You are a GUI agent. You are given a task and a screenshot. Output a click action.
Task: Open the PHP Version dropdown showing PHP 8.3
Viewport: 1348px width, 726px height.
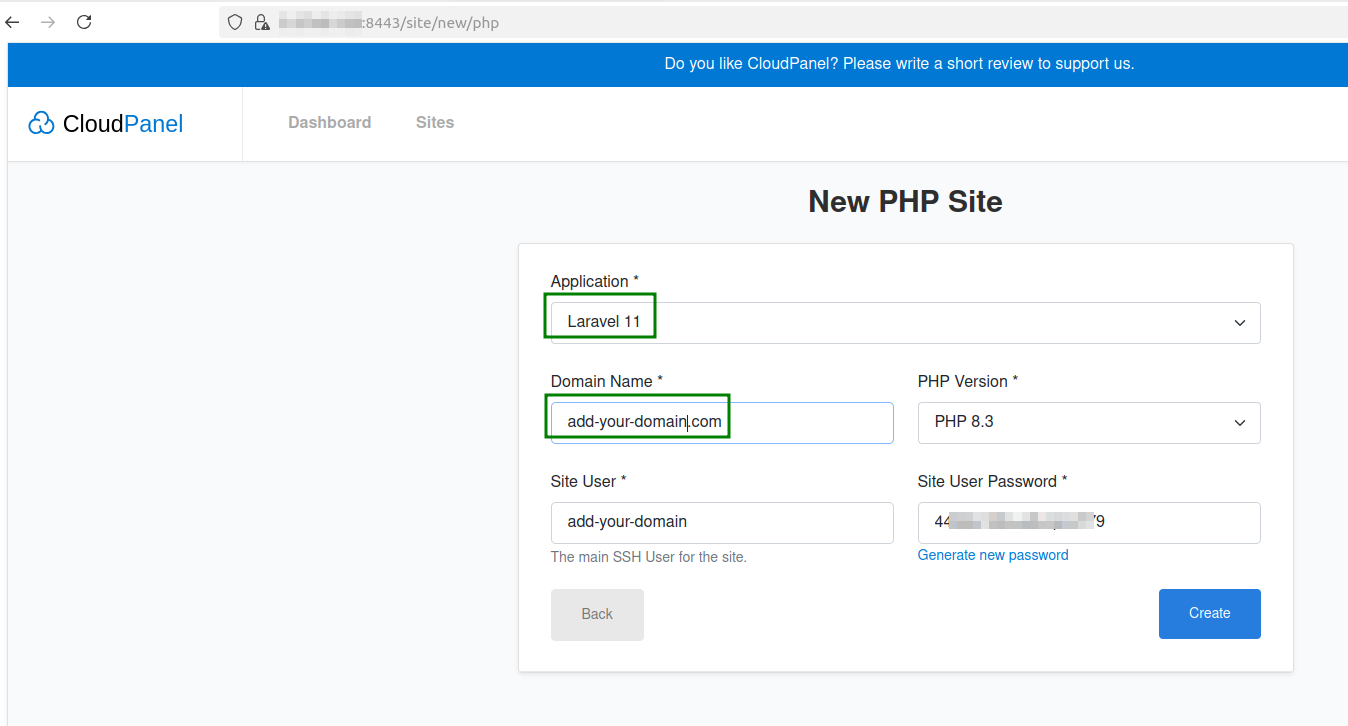[x=1089, y=423]
